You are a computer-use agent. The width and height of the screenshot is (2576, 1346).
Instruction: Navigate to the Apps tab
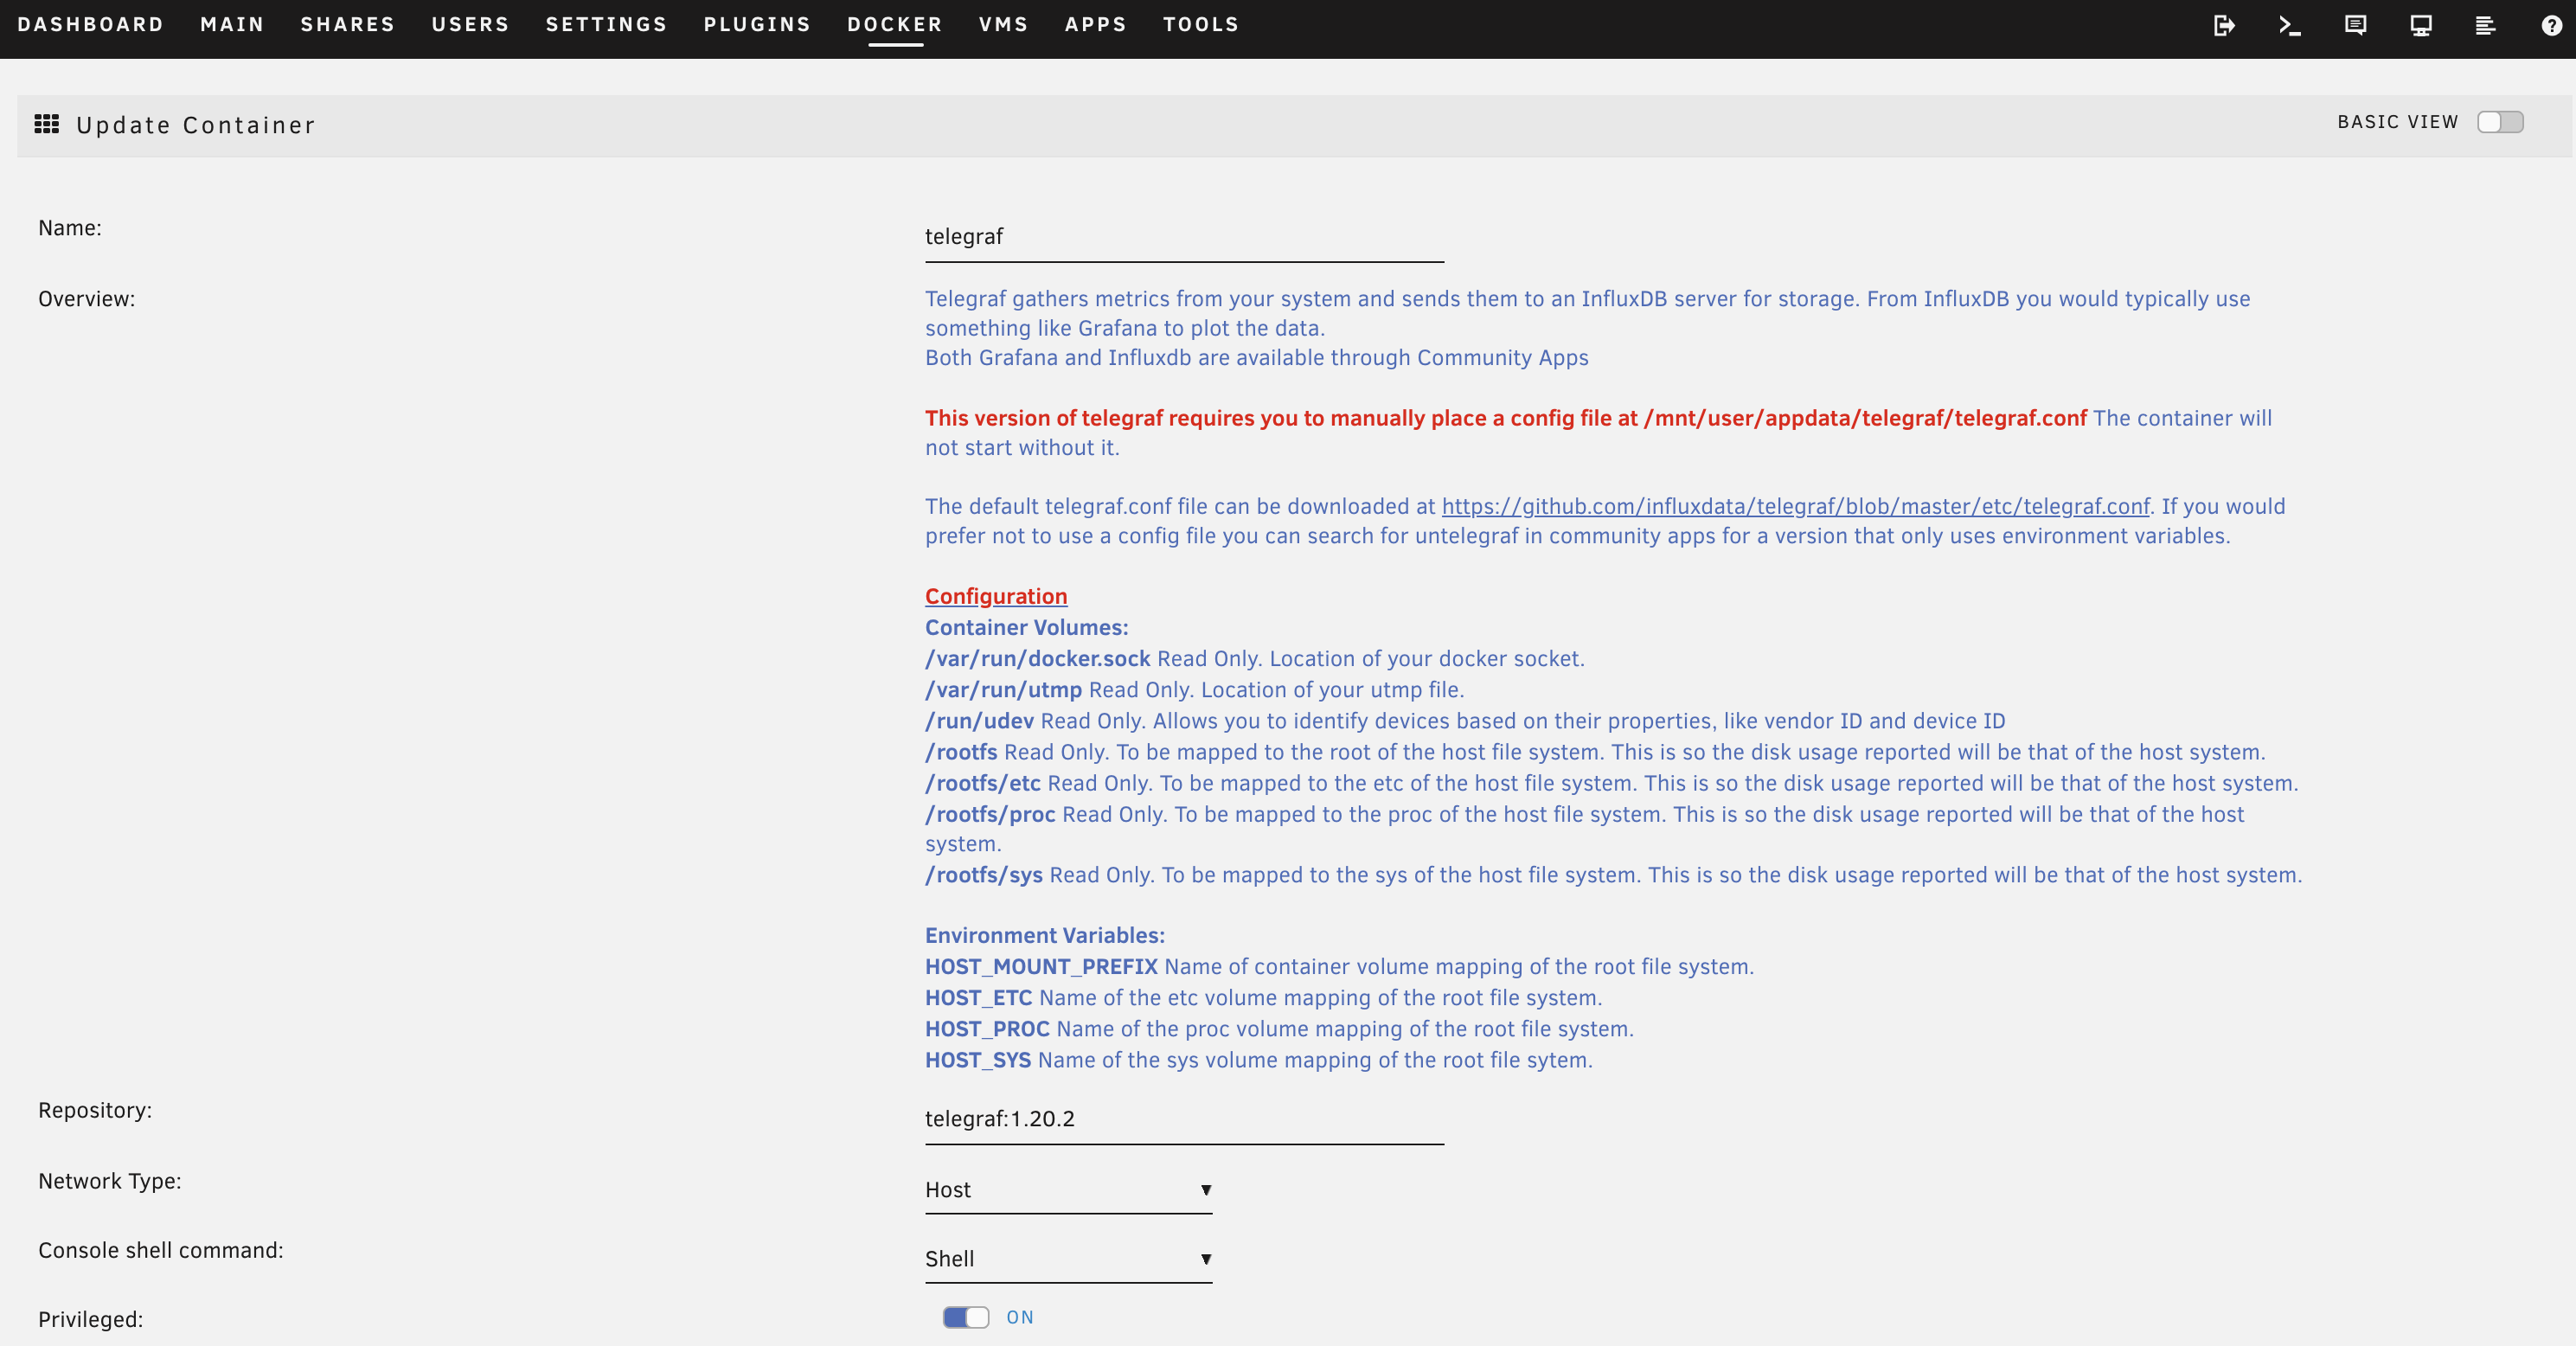(1095, 24)
